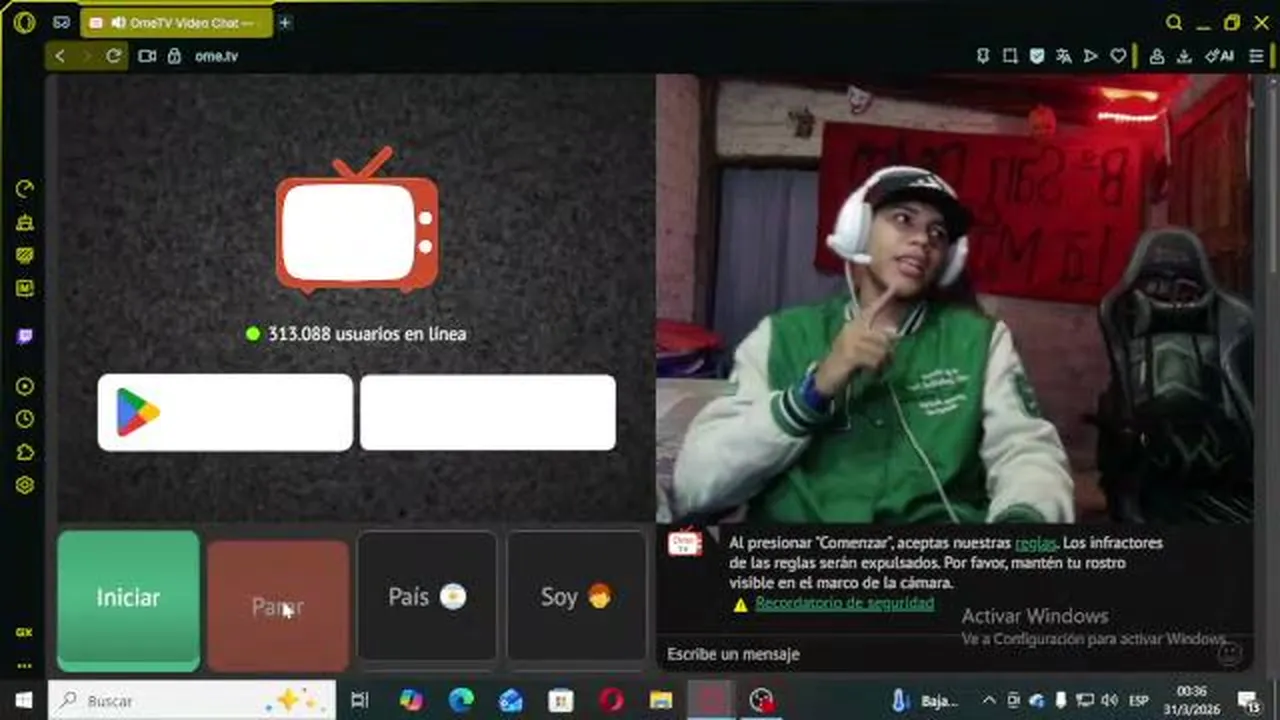Open the volume speaker tray icon

click(x=1110, y=700)
